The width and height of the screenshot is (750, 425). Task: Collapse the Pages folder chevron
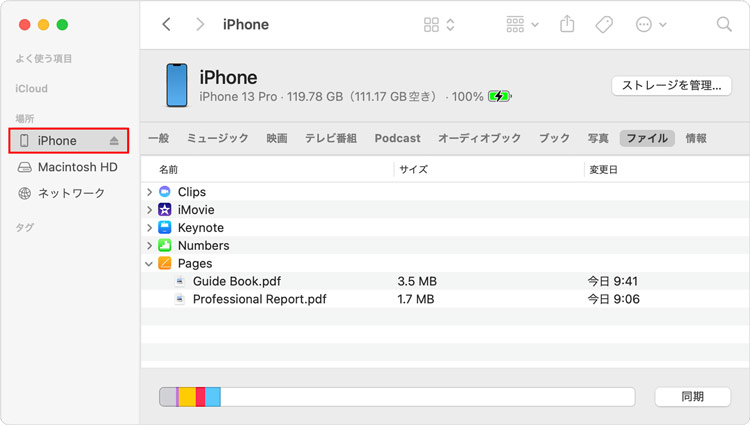pos(149,263)
